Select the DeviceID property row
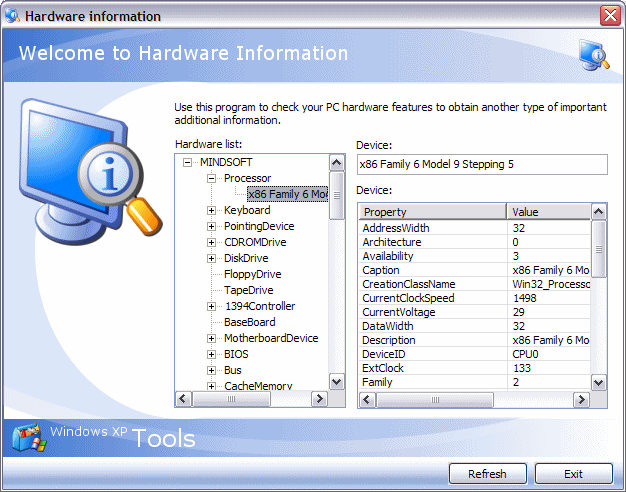This screenshot has width=626, height=492. click(475, 354)
